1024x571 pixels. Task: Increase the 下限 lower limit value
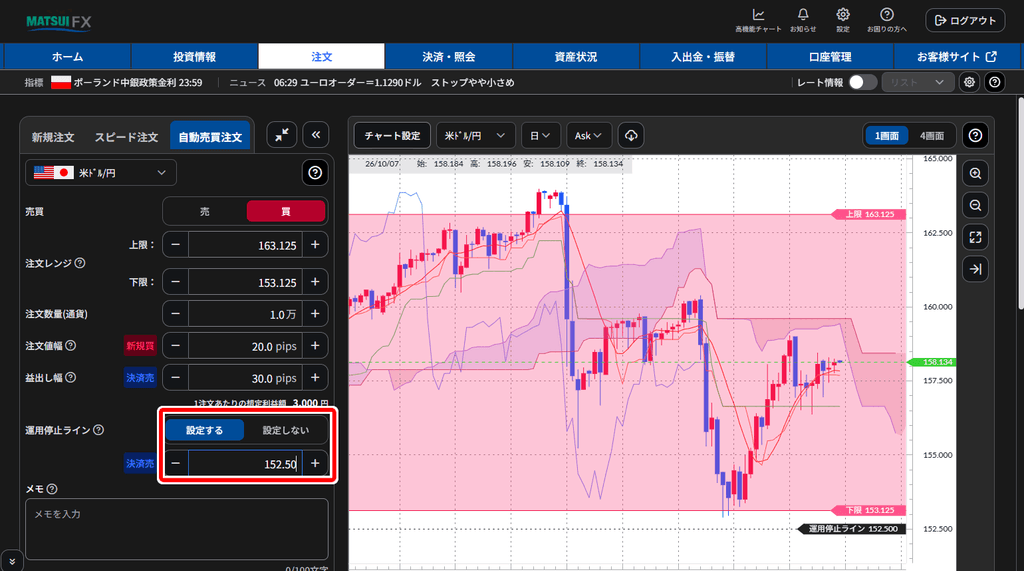point(315,282)
